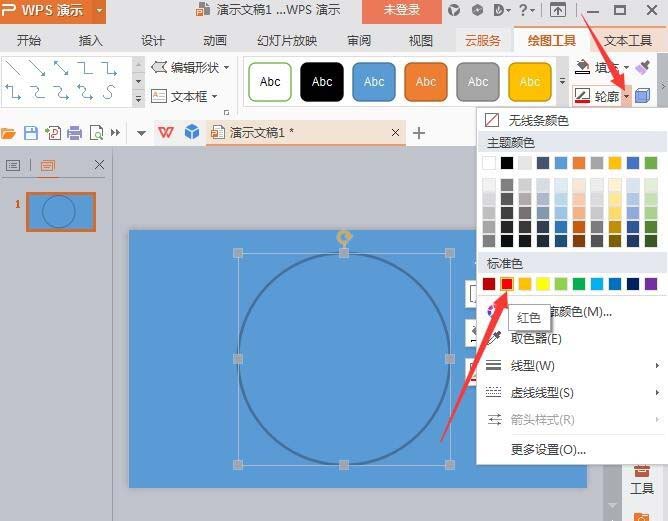Pick the black theme color swatch
The image size is (668, 521).
[507, 163]
